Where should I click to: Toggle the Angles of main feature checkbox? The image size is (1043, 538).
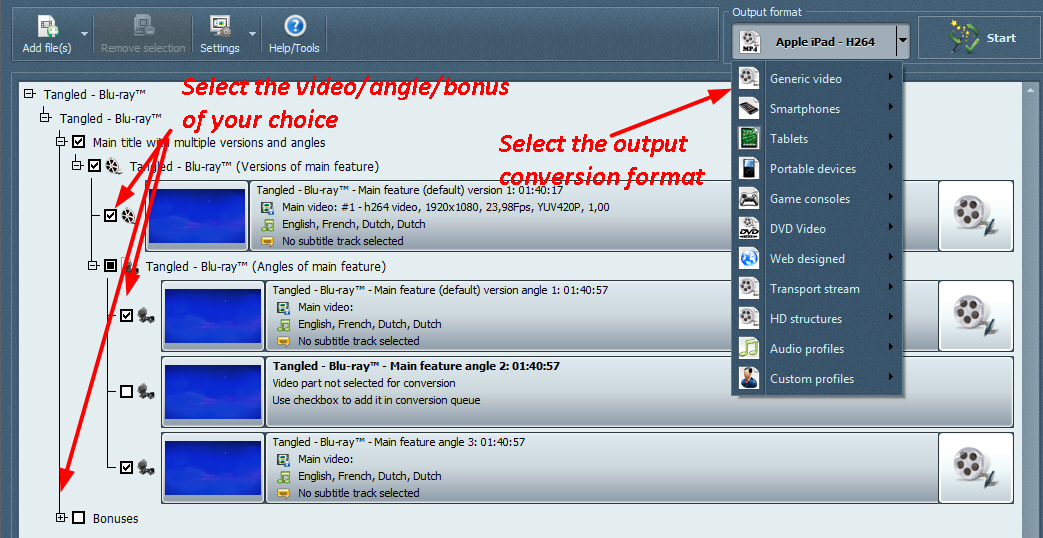pyautogui.click(x=110, y=266)
